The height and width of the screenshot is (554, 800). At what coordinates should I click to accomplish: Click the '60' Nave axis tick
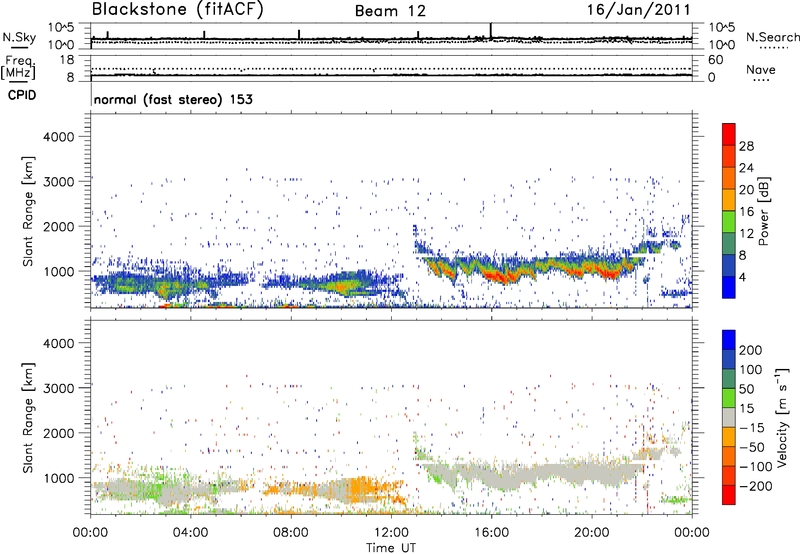715,60
